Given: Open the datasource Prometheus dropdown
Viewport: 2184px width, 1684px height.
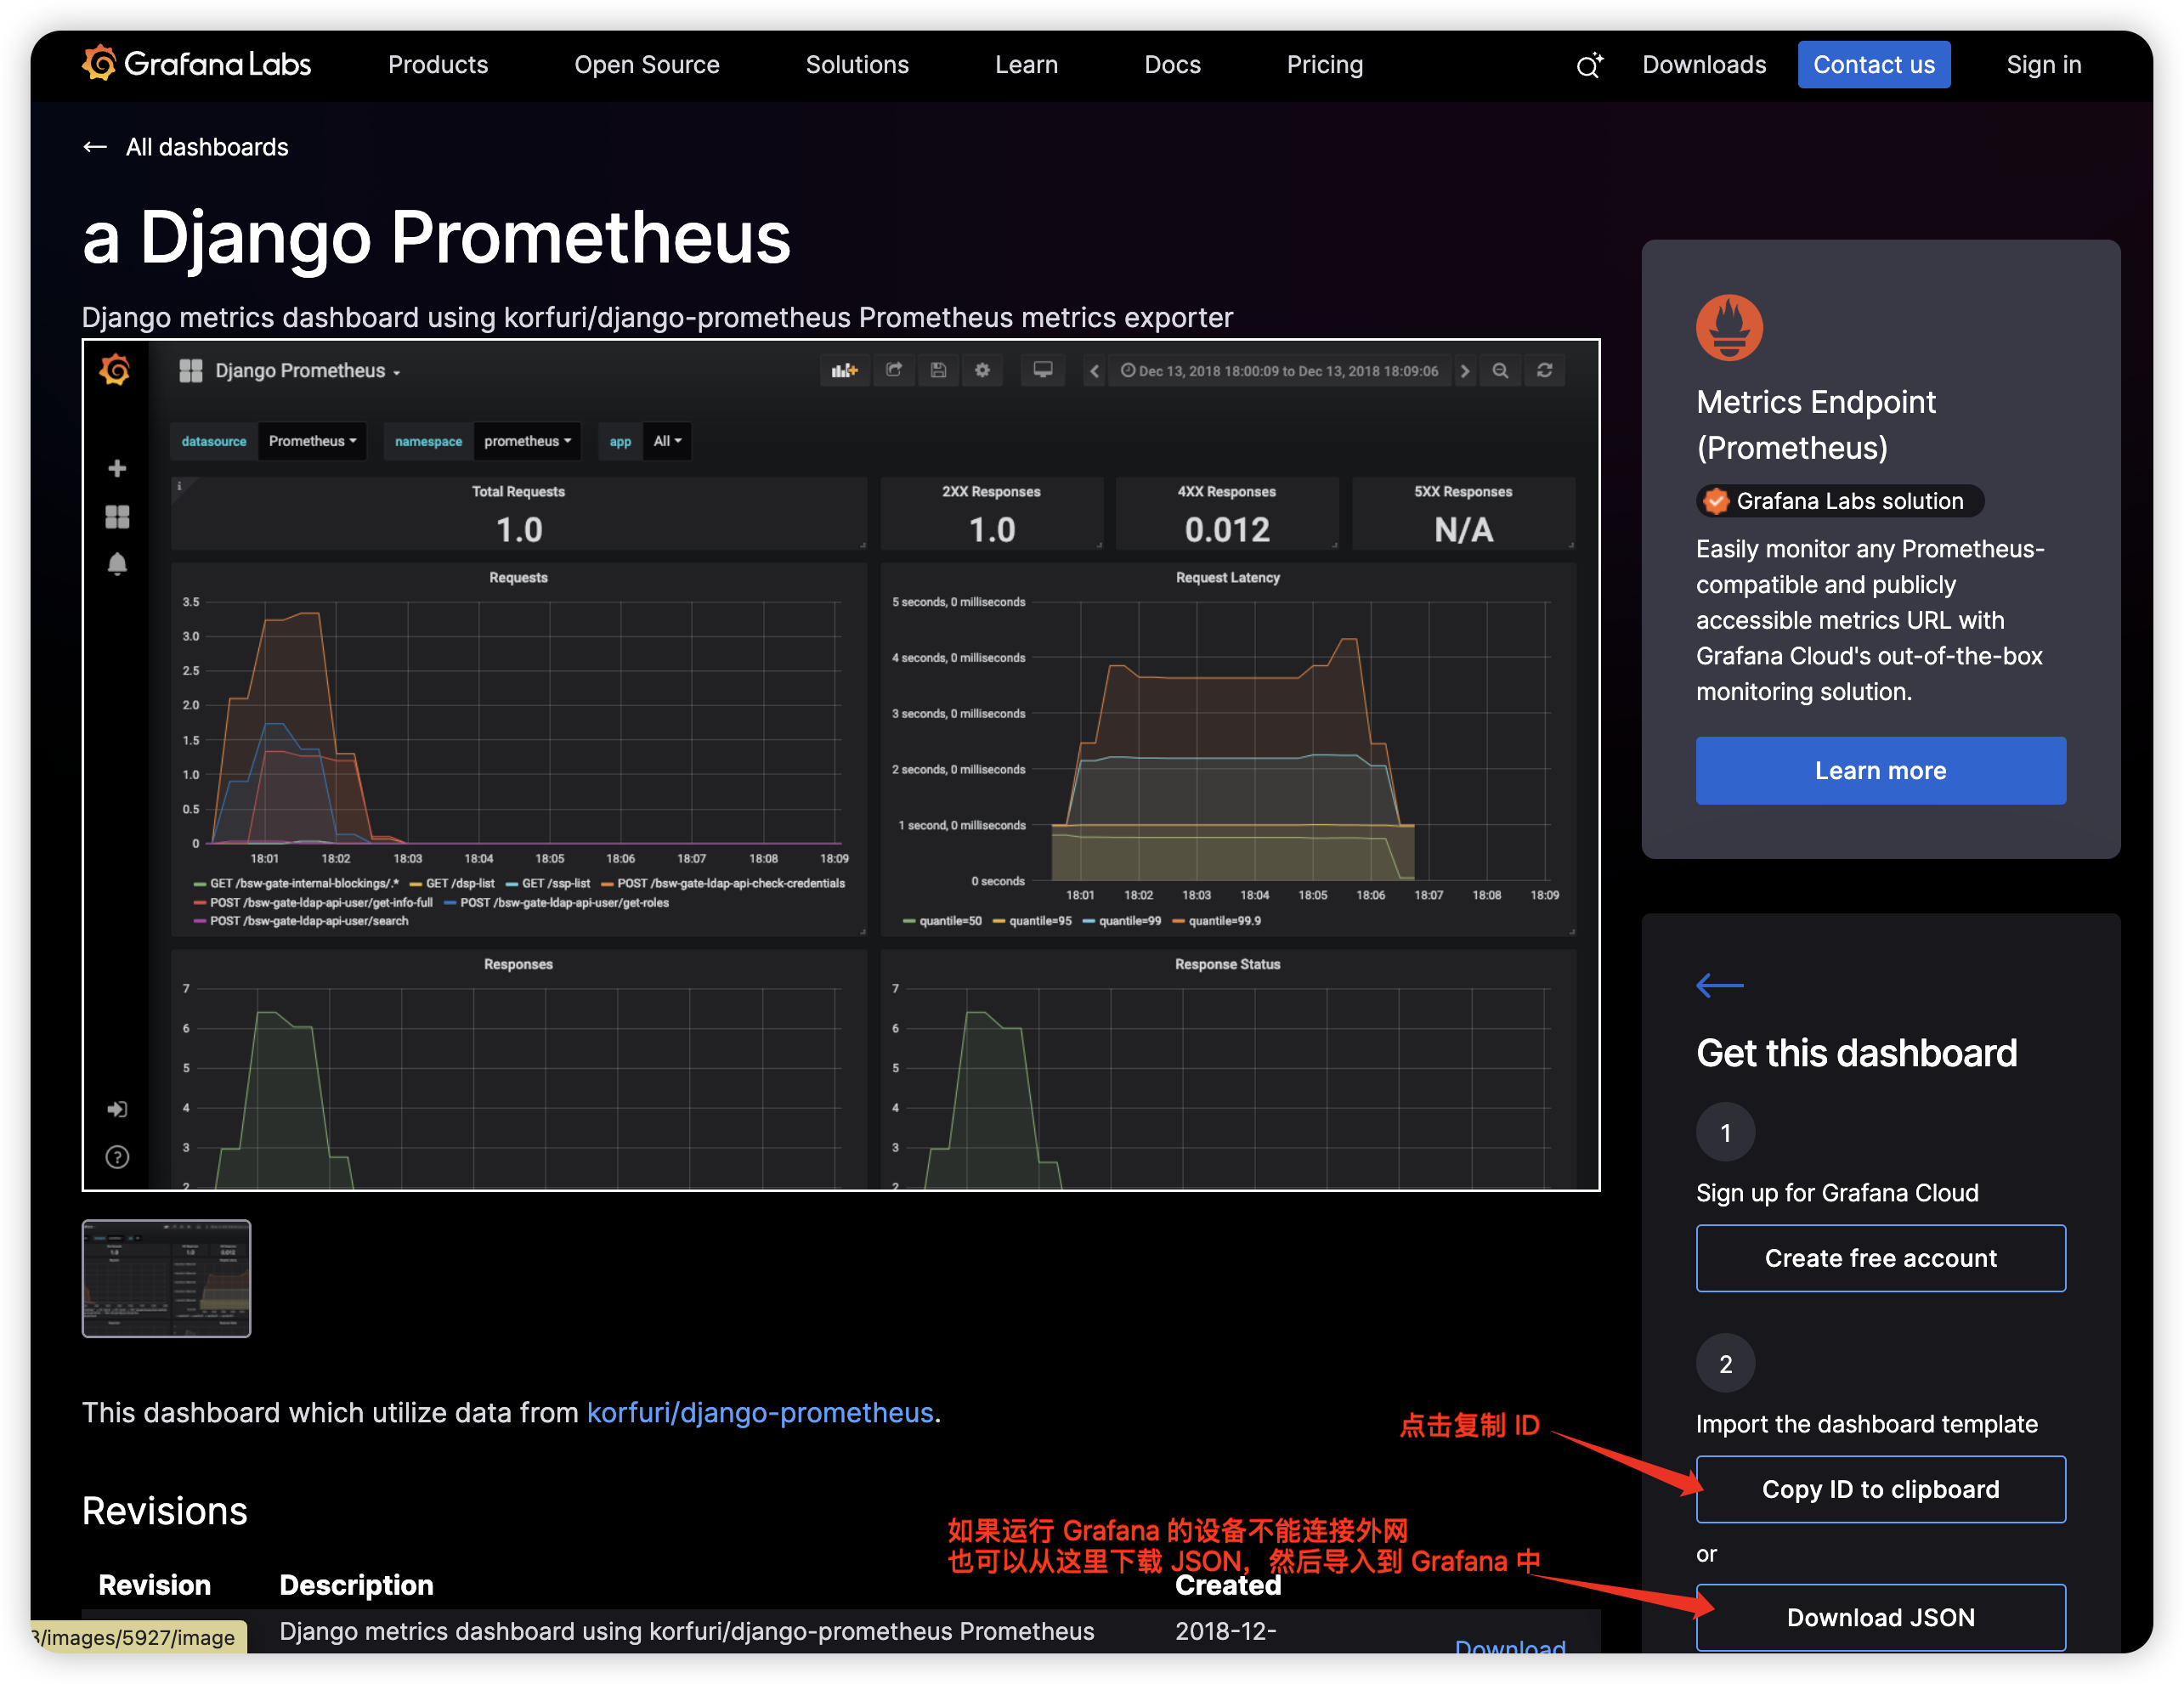Looking at the screenshot, I should pyautogui.click(x=312, y=441).
